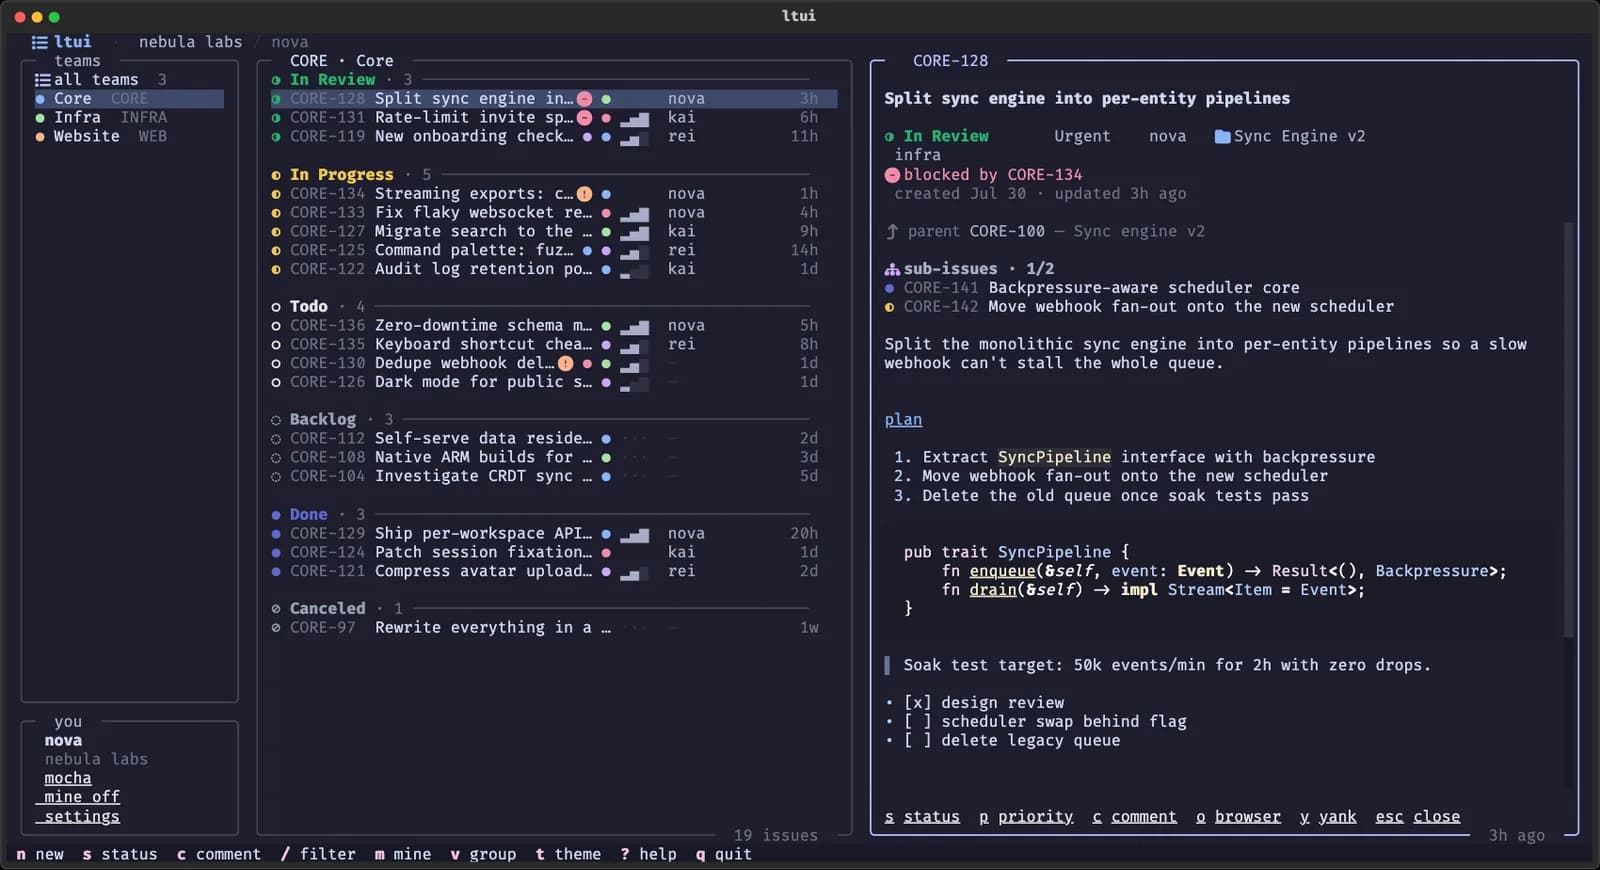Open the mocha theme link

(x=68, y=779)
